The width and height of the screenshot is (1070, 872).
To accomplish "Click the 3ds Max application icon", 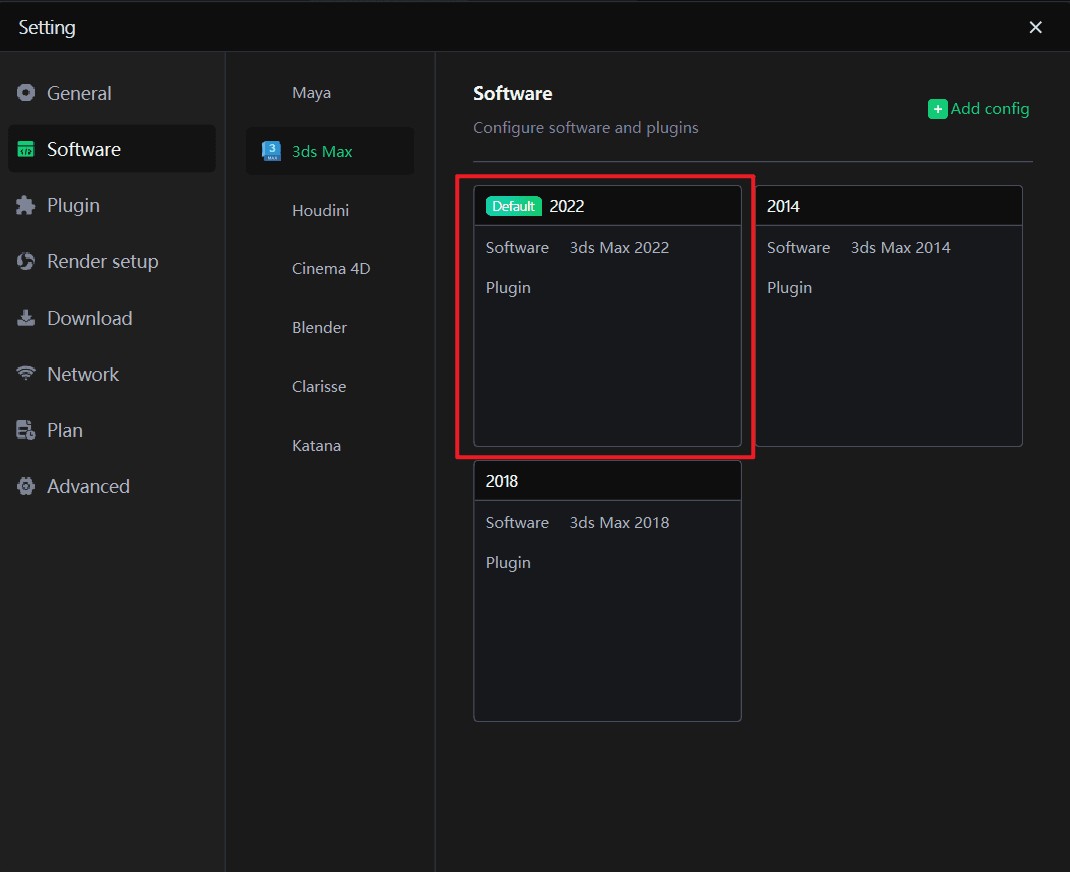I will tap(271, 151).
